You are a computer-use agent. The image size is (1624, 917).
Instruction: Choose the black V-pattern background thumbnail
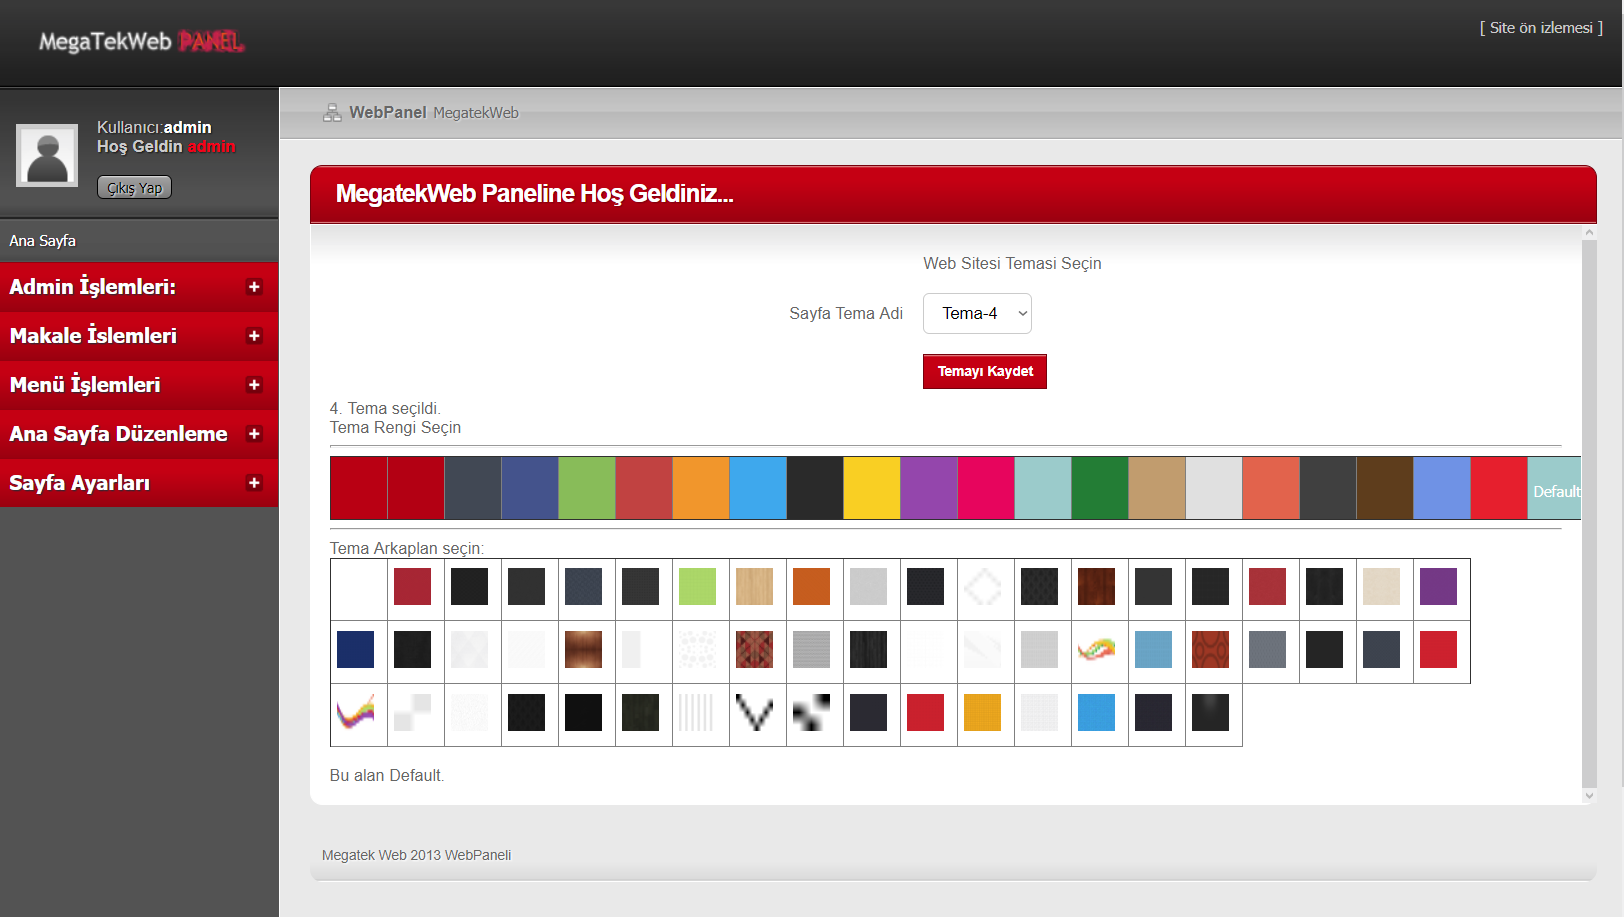click(x=754, y=712)
